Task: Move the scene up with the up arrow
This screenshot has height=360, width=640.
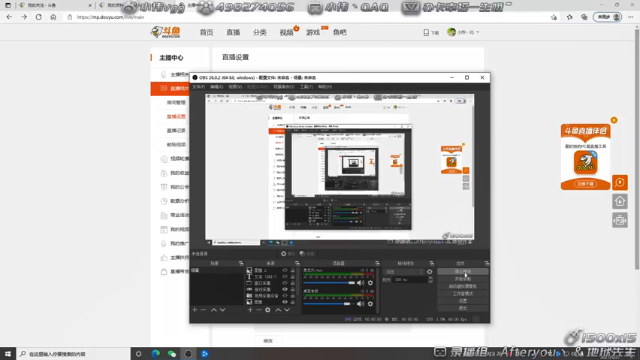Action: coord(213,310)
